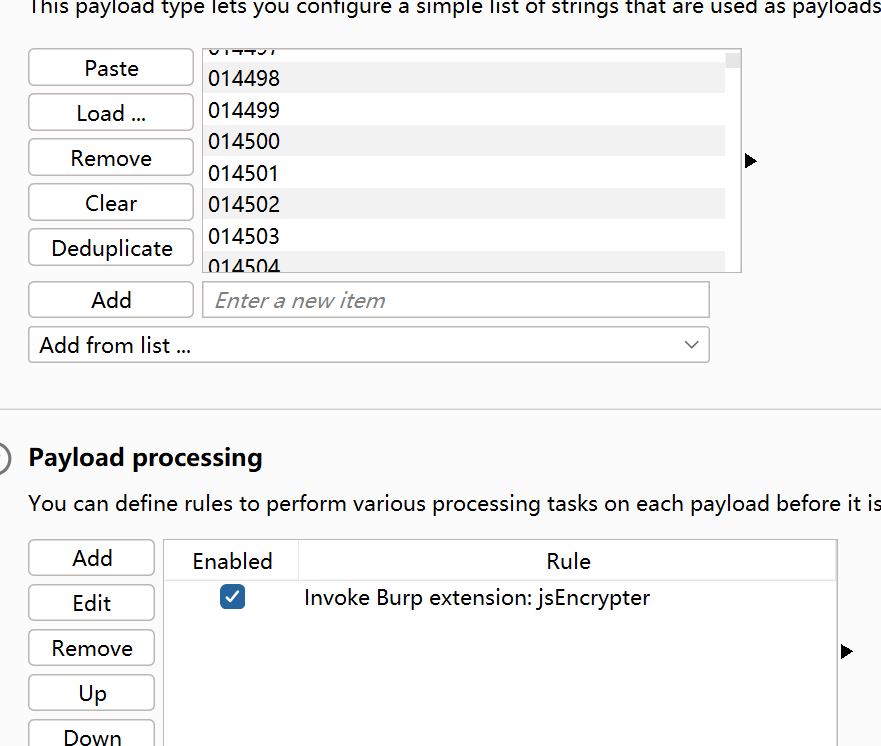Clear the payload list
Viewport: 881px width, 746px height.
pos(111,203)
